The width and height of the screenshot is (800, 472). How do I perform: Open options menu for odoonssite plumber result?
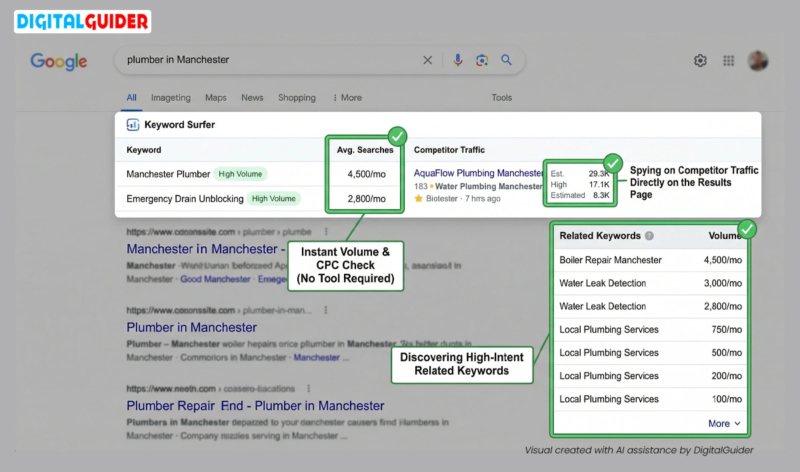(326, 232)
